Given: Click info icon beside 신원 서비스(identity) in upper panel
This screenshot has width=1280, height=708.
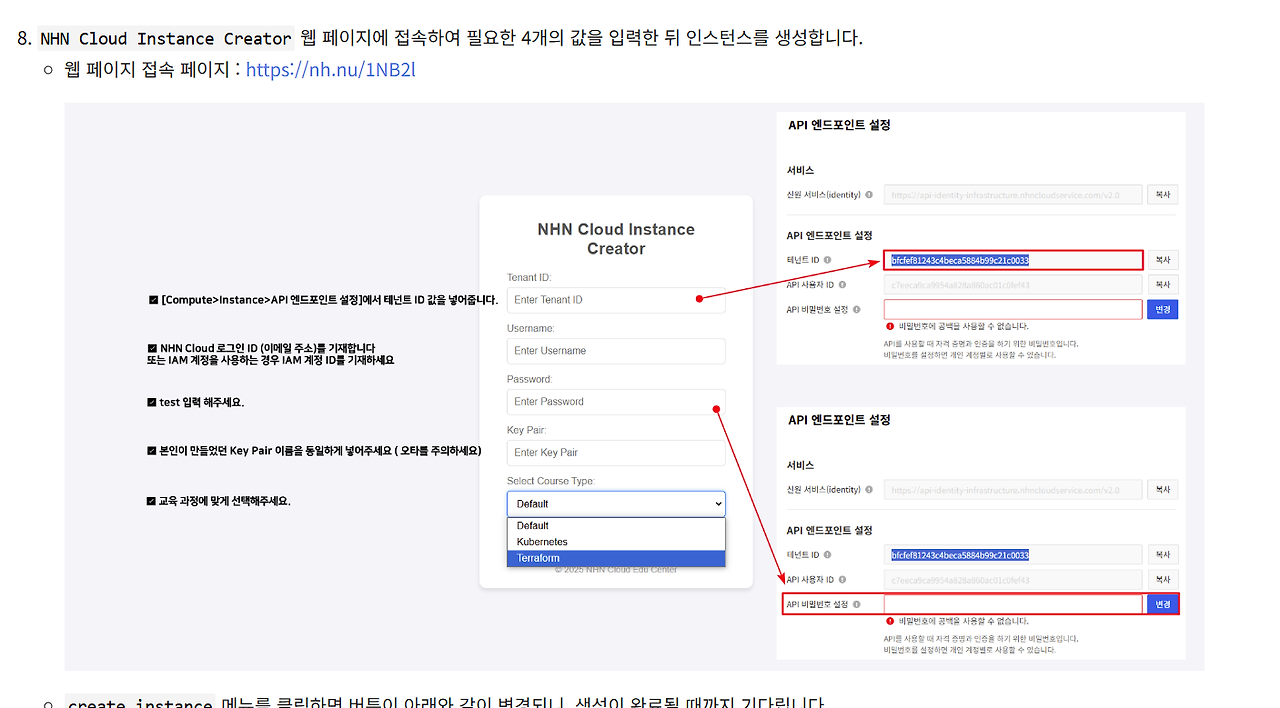Looking at the screenshot, I should pyautogui.click(x=869, y=195).
